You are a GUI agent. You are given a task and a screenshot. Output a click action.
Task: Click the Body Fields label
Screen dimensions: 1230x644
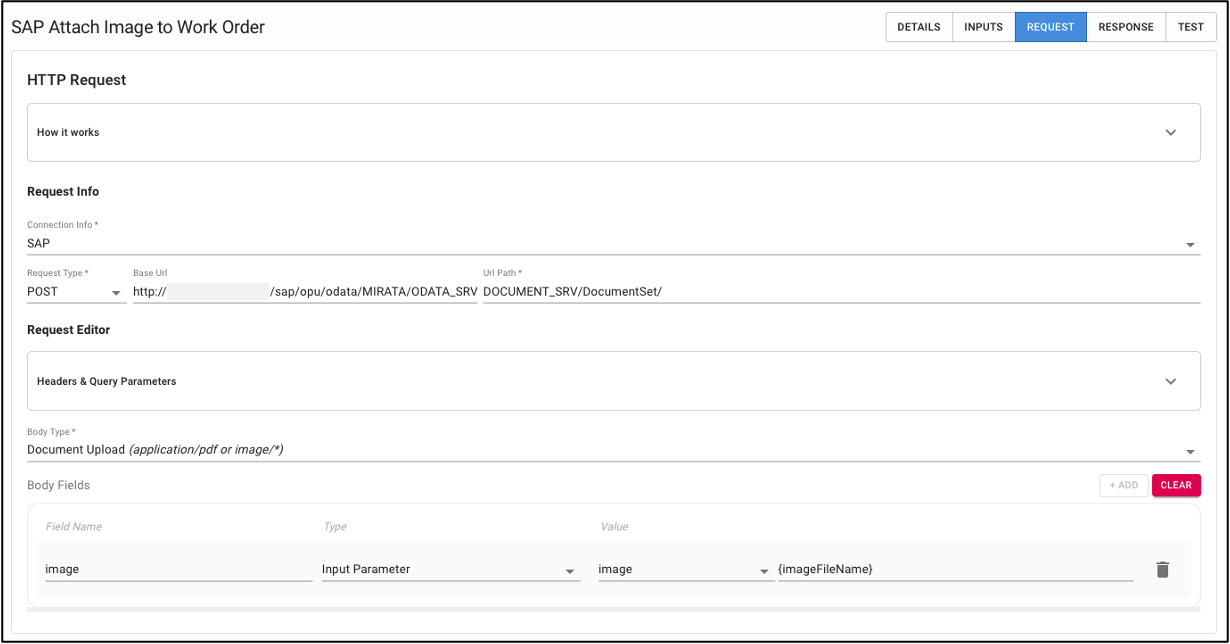(59, 485)
